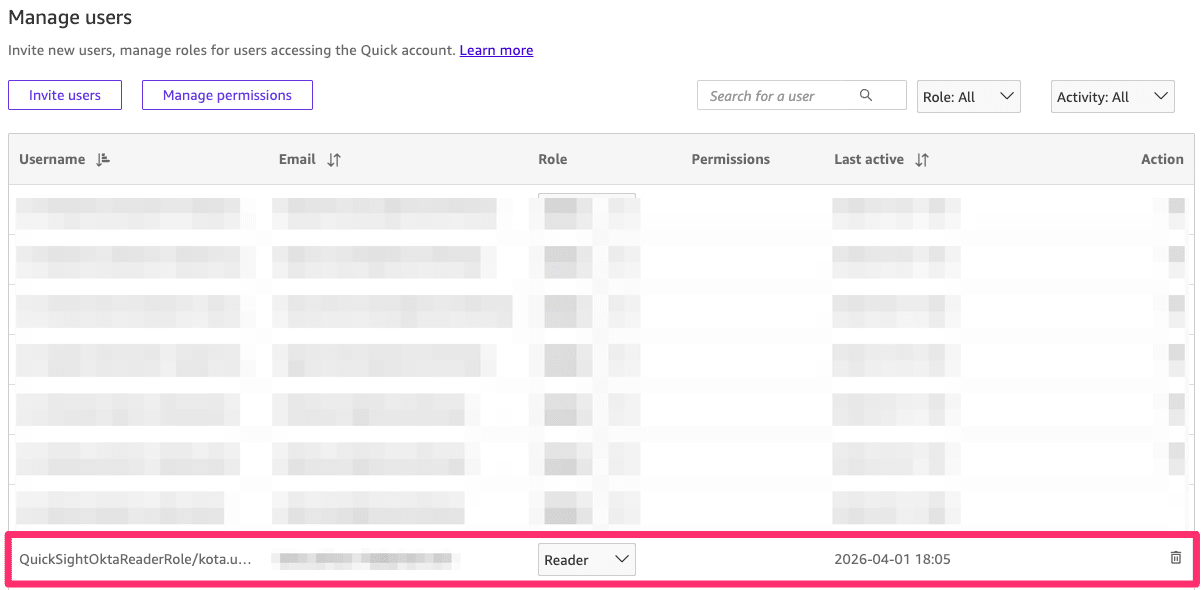Click the Email column sort arrows
The width and height of the screenshot is (1201, 590).
334,160
